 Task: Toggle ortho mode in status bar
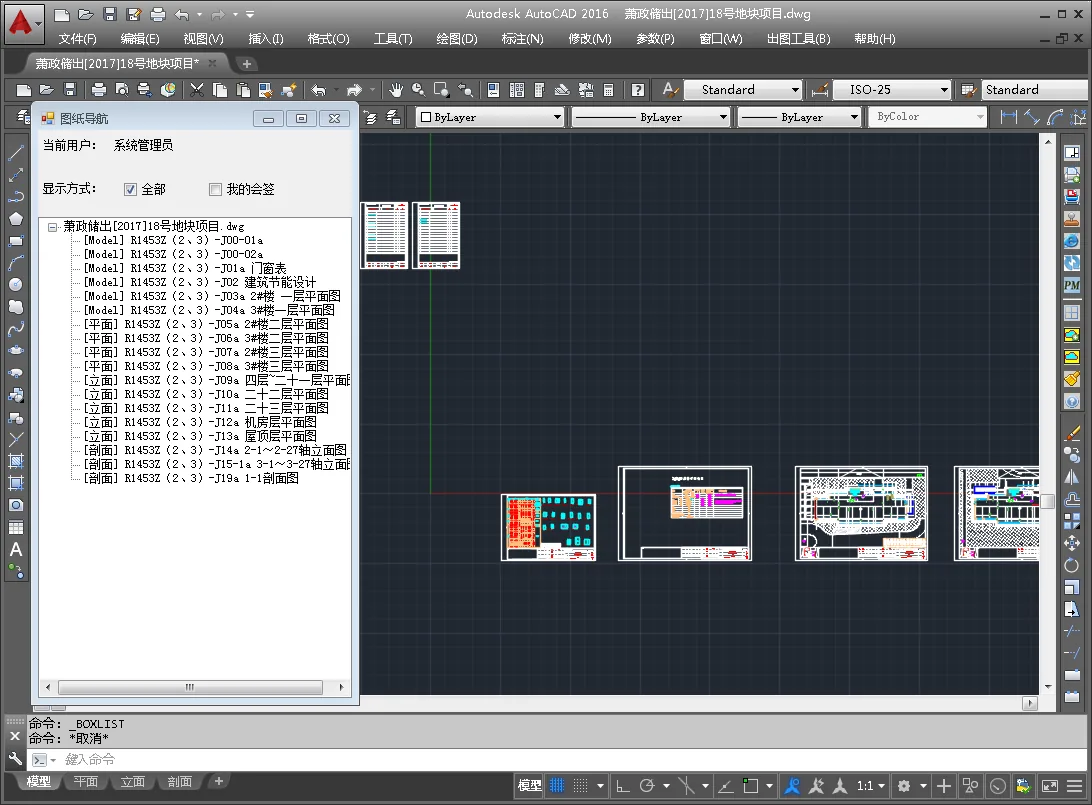pos(623,786)
